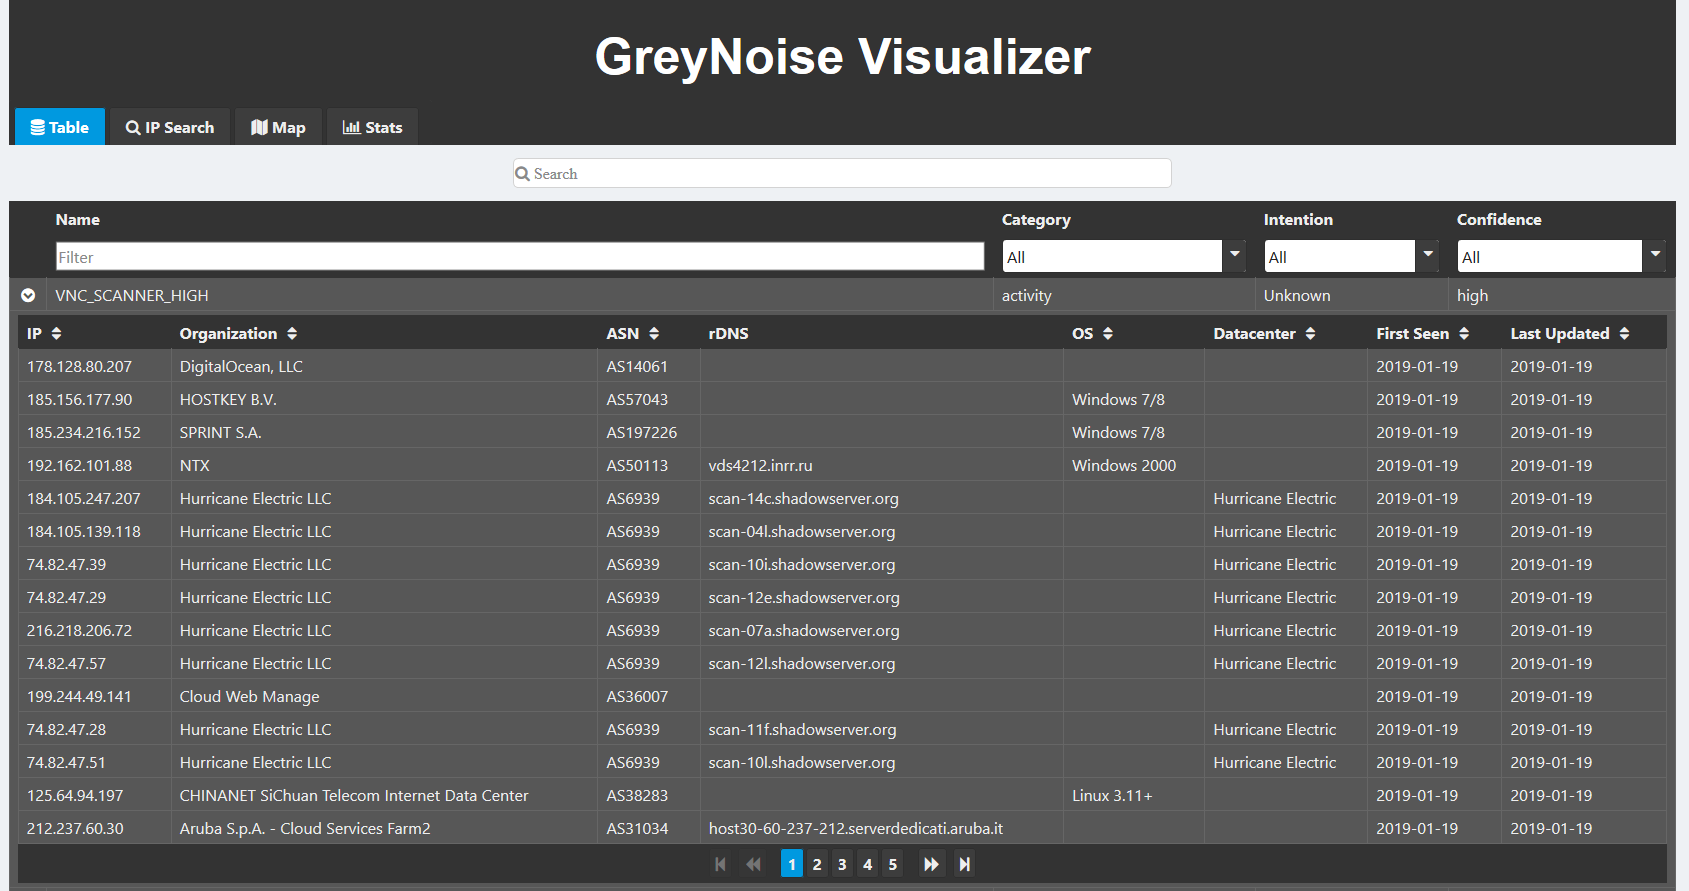Select IP 185.156.177.90

click(79, 400)
